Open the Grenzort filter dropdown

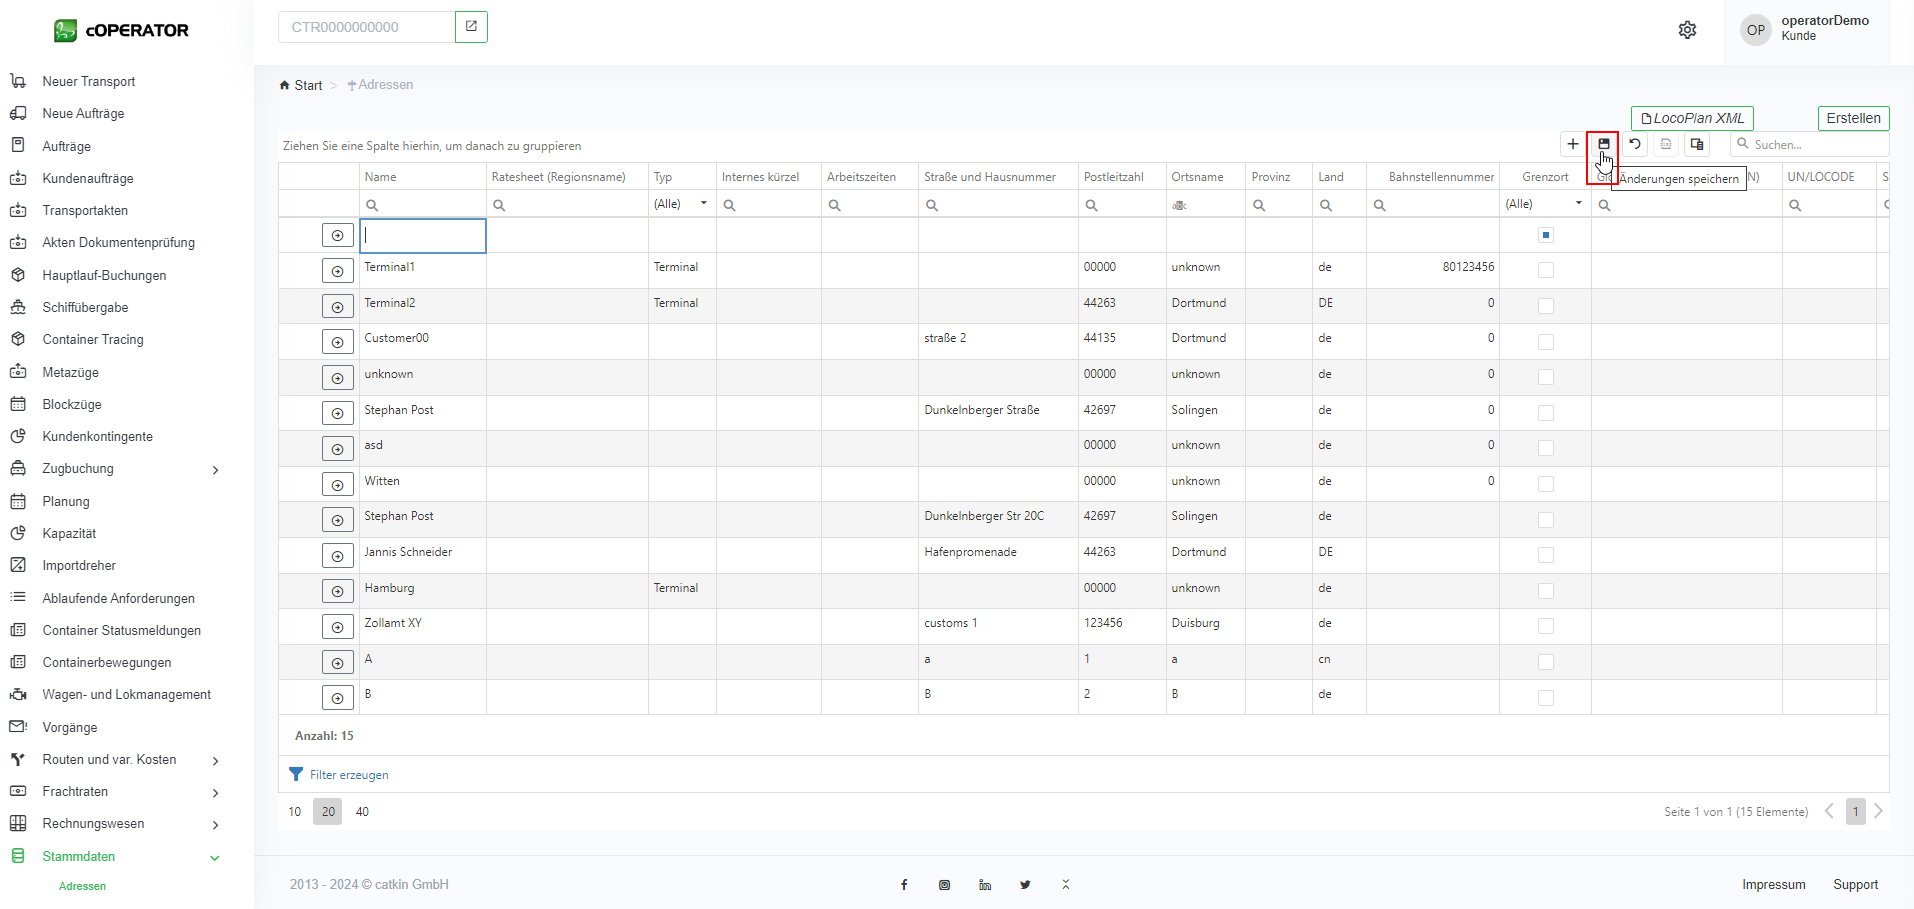[1578, 204]
